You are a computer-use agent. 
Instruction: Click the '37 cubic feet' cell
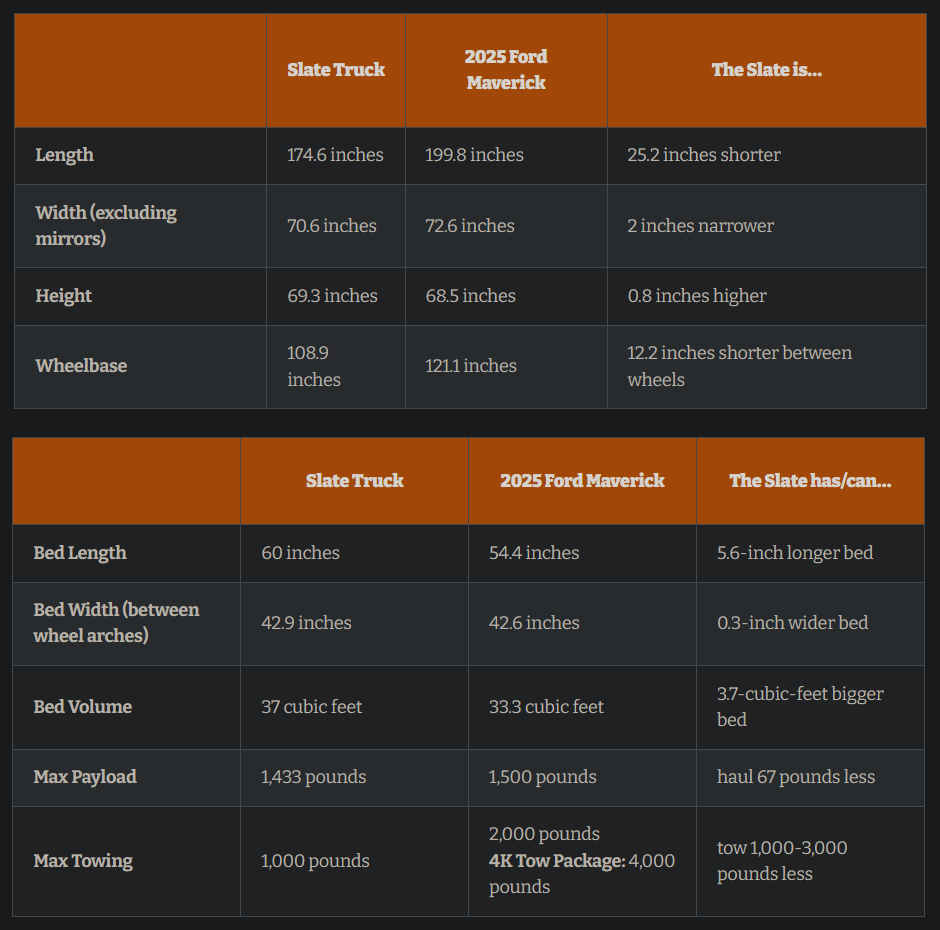click(x=311, y=706)
